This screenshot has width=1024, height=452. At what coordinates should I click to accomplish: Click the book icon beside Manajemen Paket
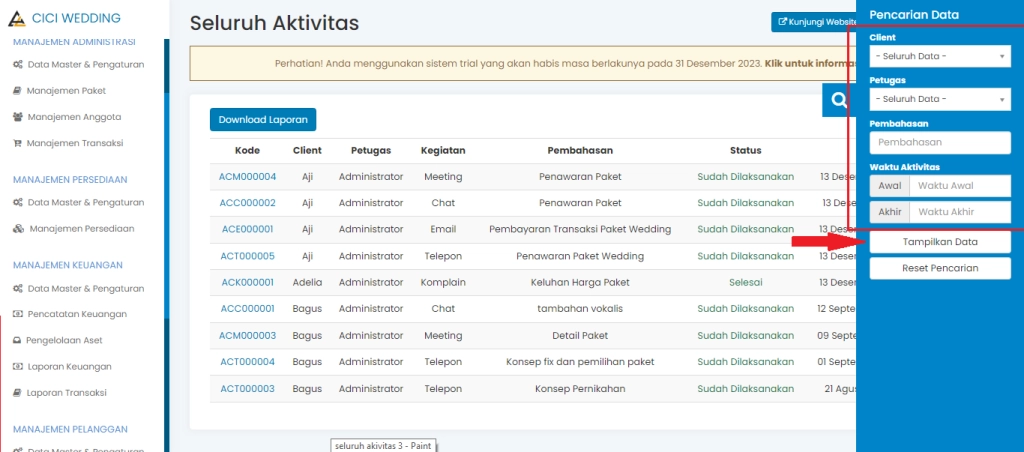[17, 90]
